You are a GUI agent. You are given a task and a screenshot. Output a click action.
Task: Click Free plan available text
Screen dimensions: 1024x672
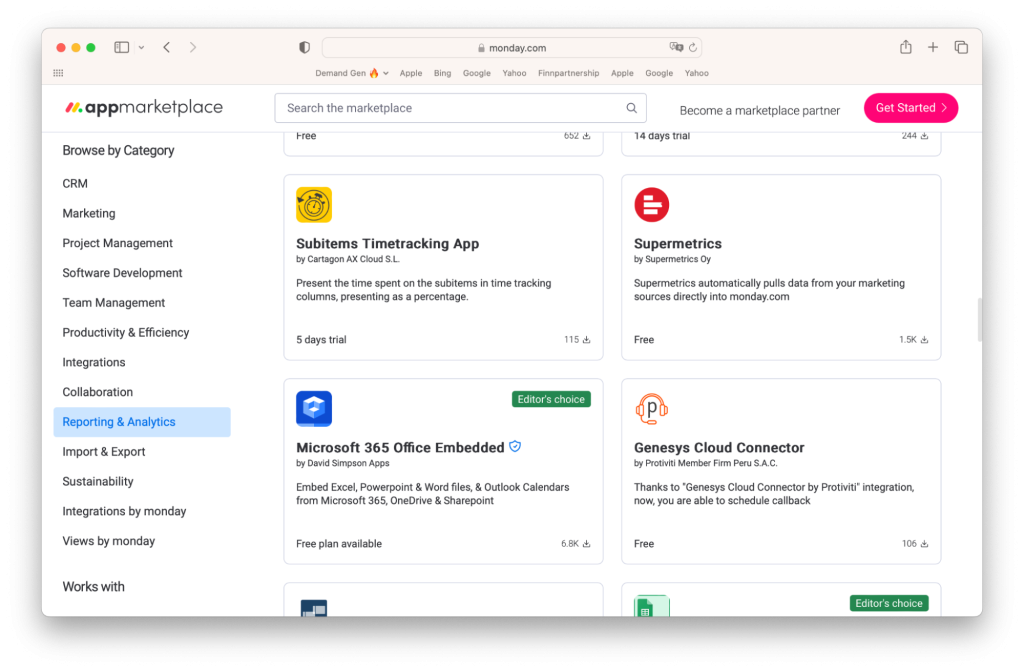pyautogui.click(x=339, y=544)
